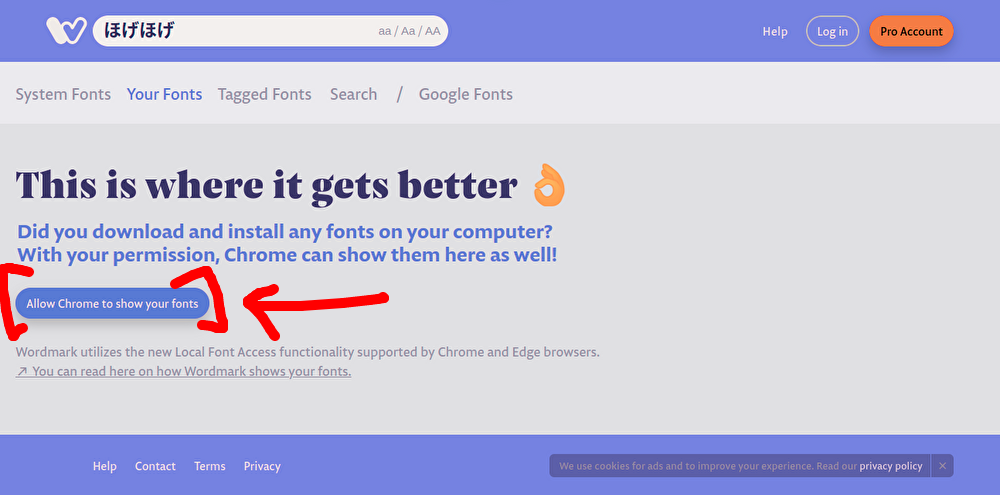Open the Search tab

353,94
